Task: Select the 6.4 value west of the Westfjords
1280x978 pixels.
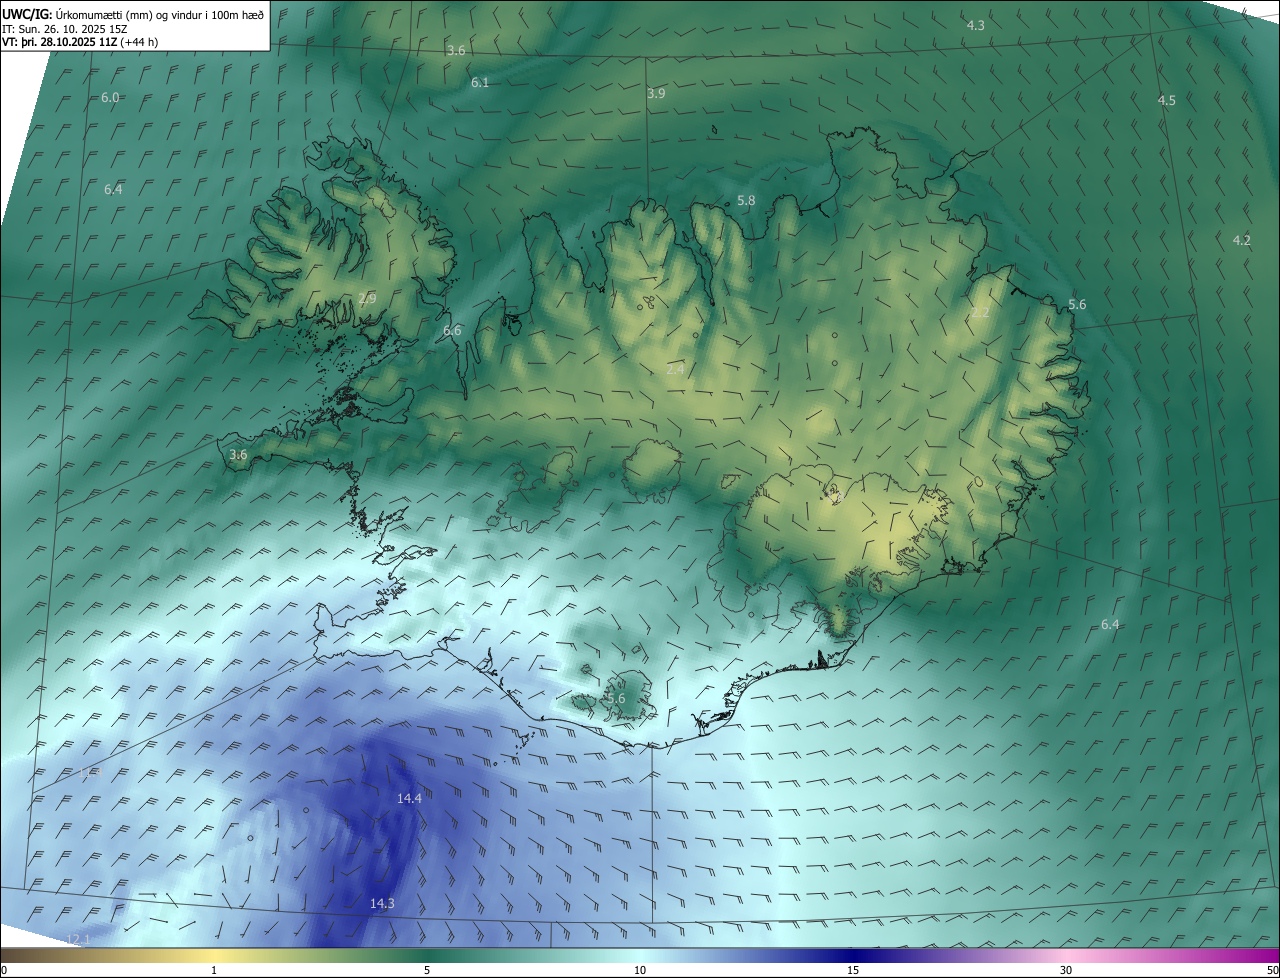Action: (113, 189)
